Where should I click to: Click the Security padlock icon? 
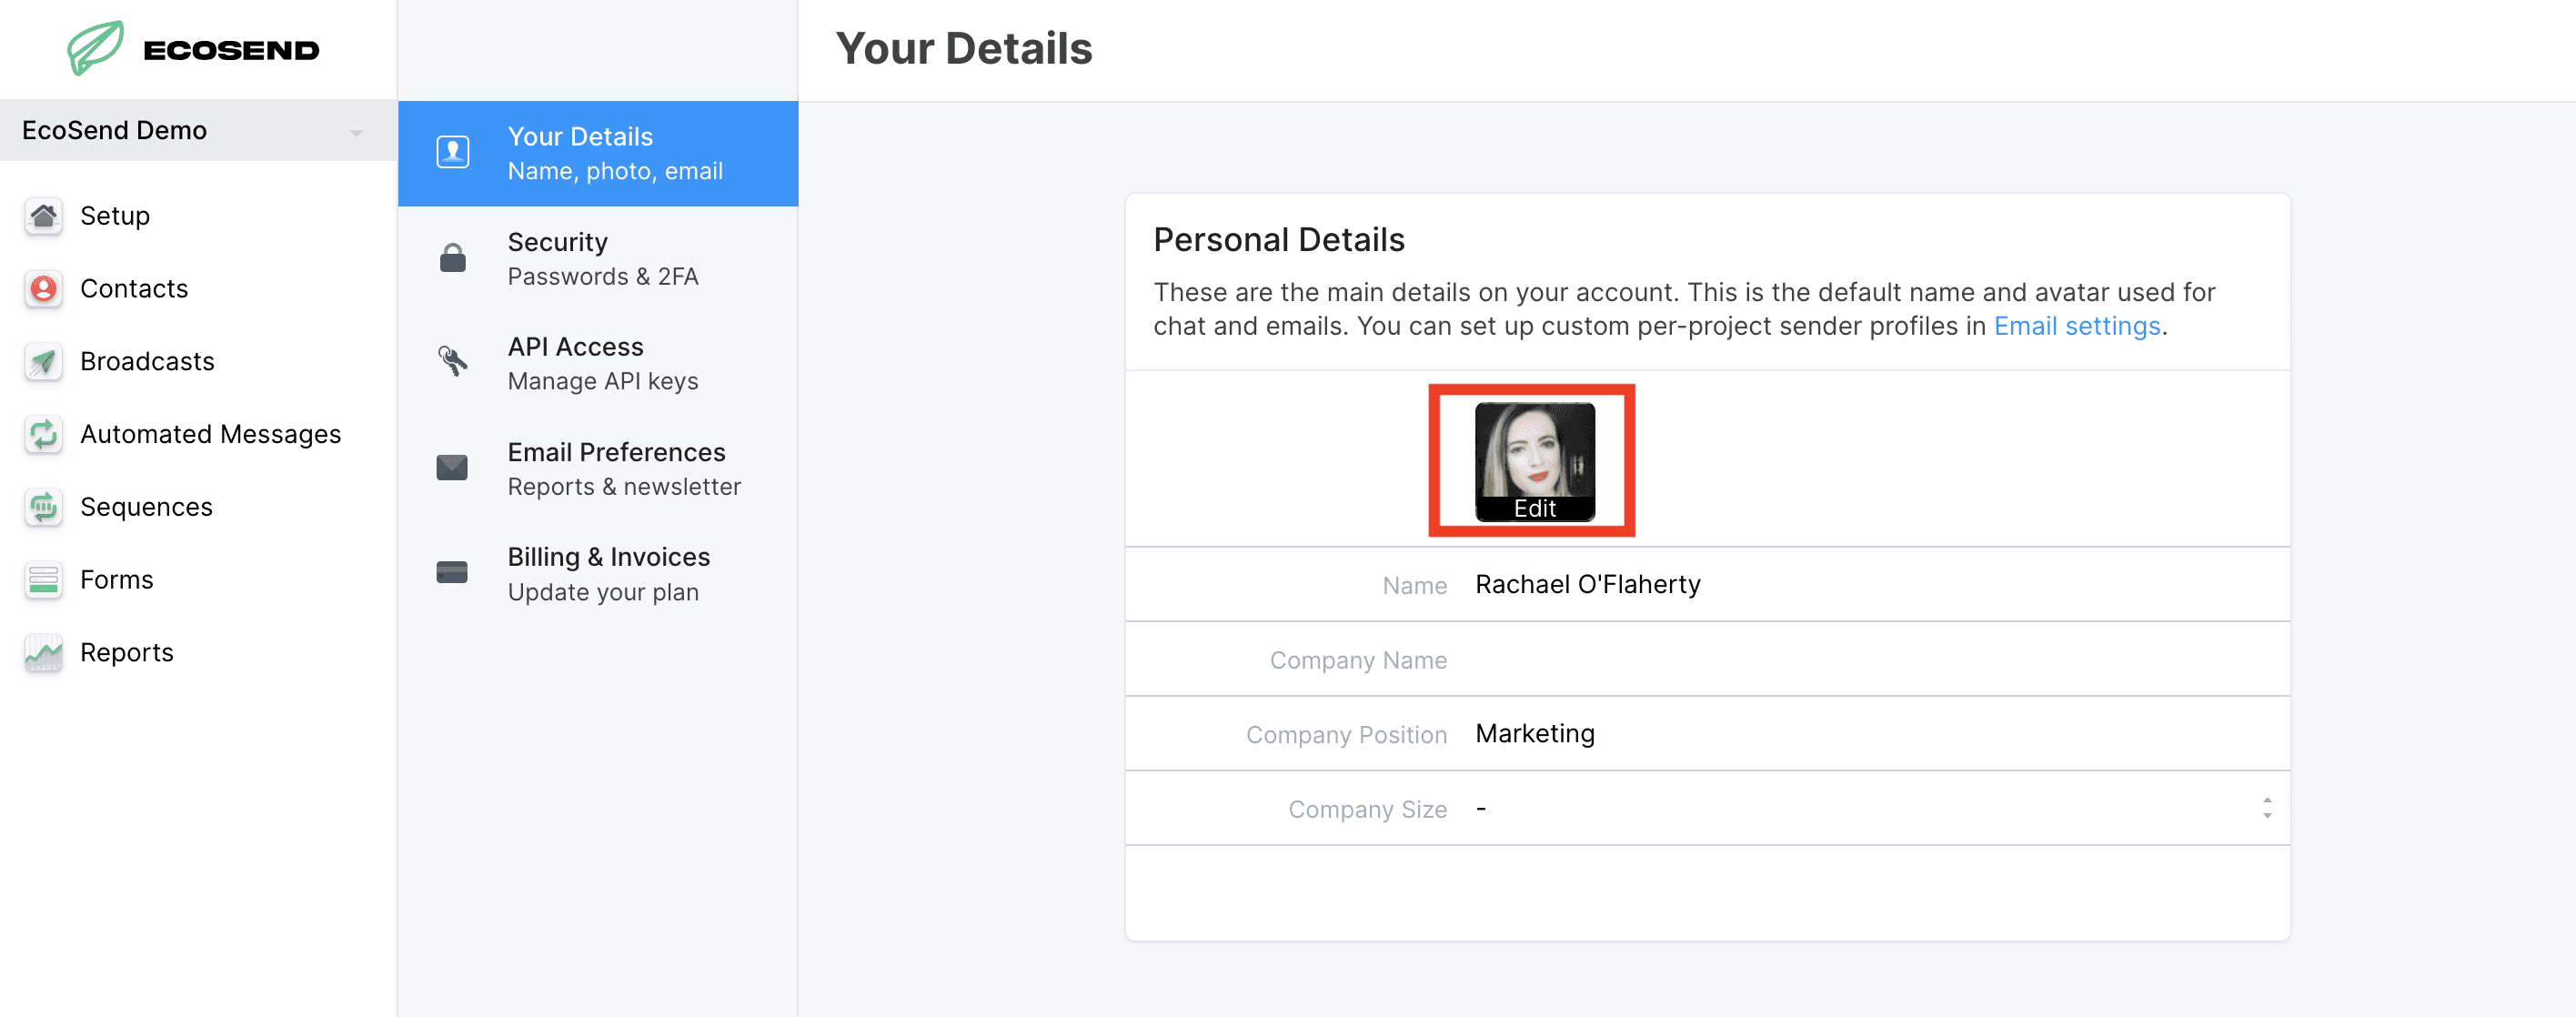[452, 259]
